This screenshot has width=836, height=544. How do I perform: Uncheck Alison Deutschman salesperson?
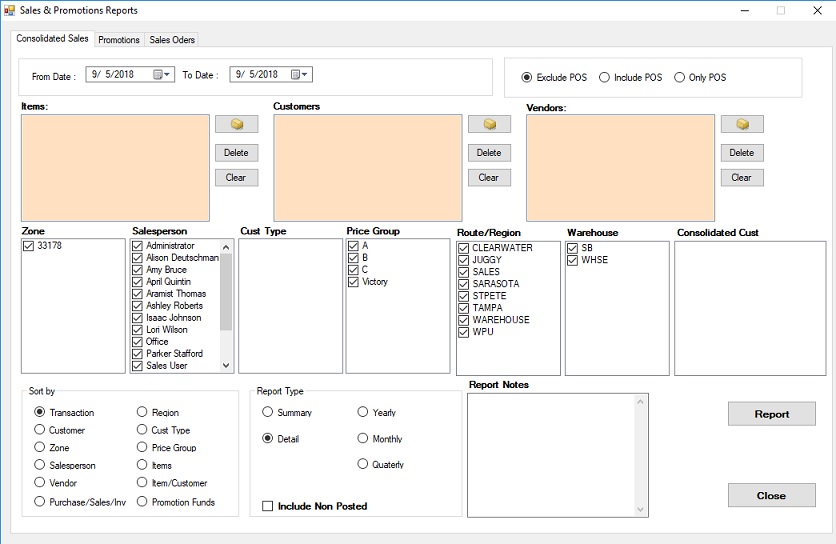click(x=138, y=258)
